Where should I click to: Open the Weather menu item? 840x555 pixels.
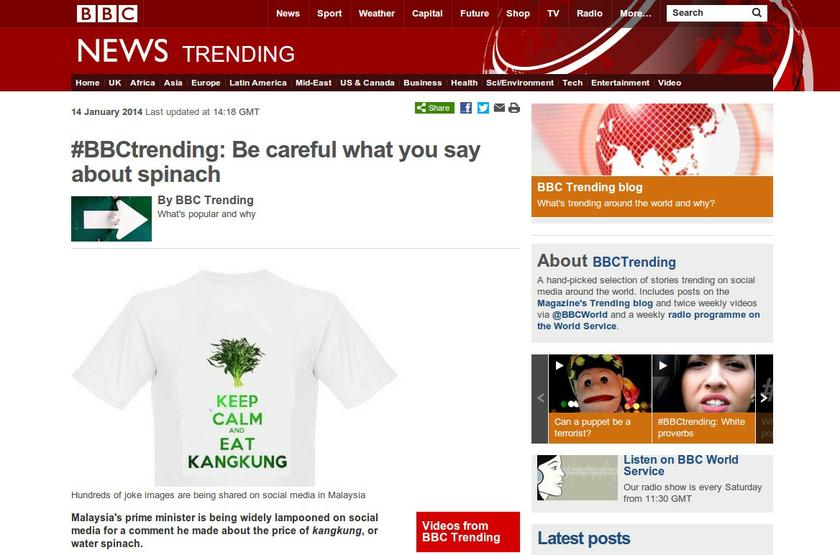click(x=377, y=13)
